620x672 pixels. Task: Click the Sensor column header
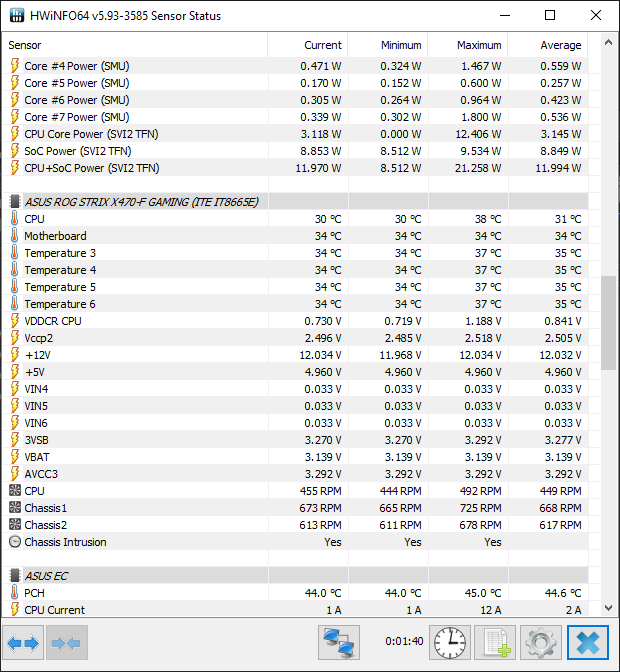135,45
